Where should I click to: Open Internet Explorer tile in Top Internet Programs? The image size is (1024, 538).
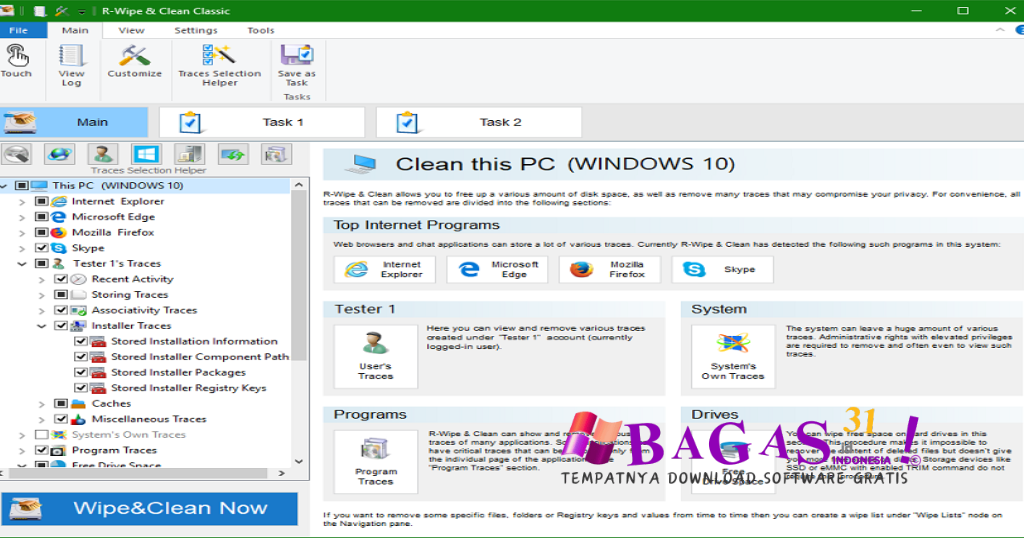385,269
